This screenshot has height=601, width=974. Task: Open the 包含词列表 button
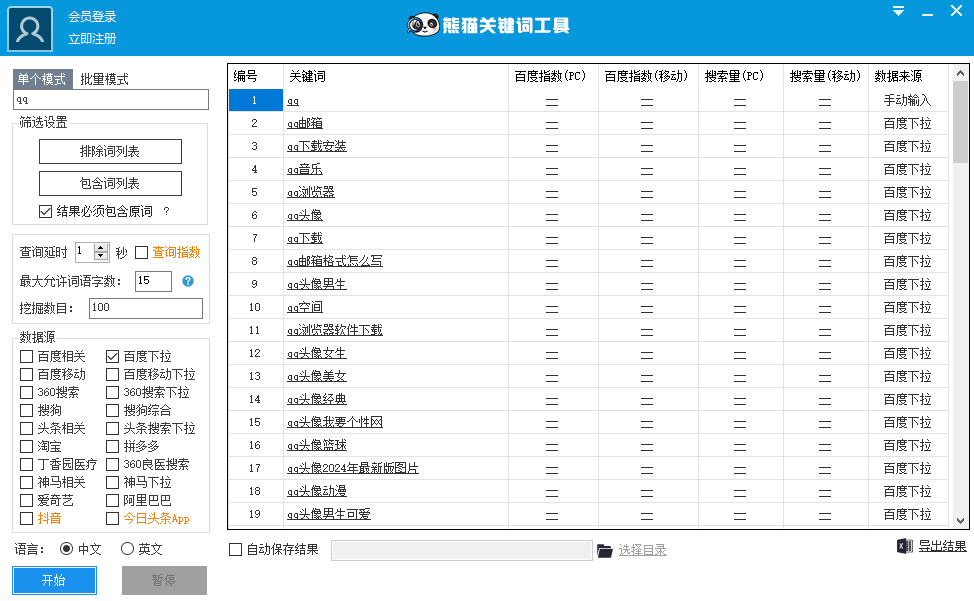click(110, 184)
